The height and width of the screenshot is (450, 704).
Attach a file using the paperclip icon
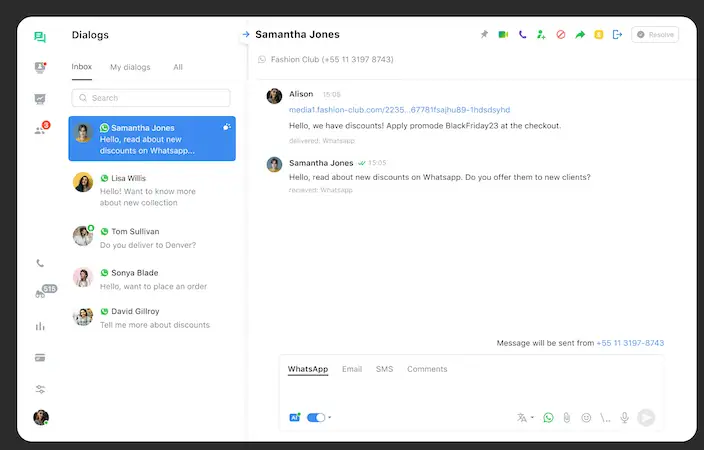point(567,417)
